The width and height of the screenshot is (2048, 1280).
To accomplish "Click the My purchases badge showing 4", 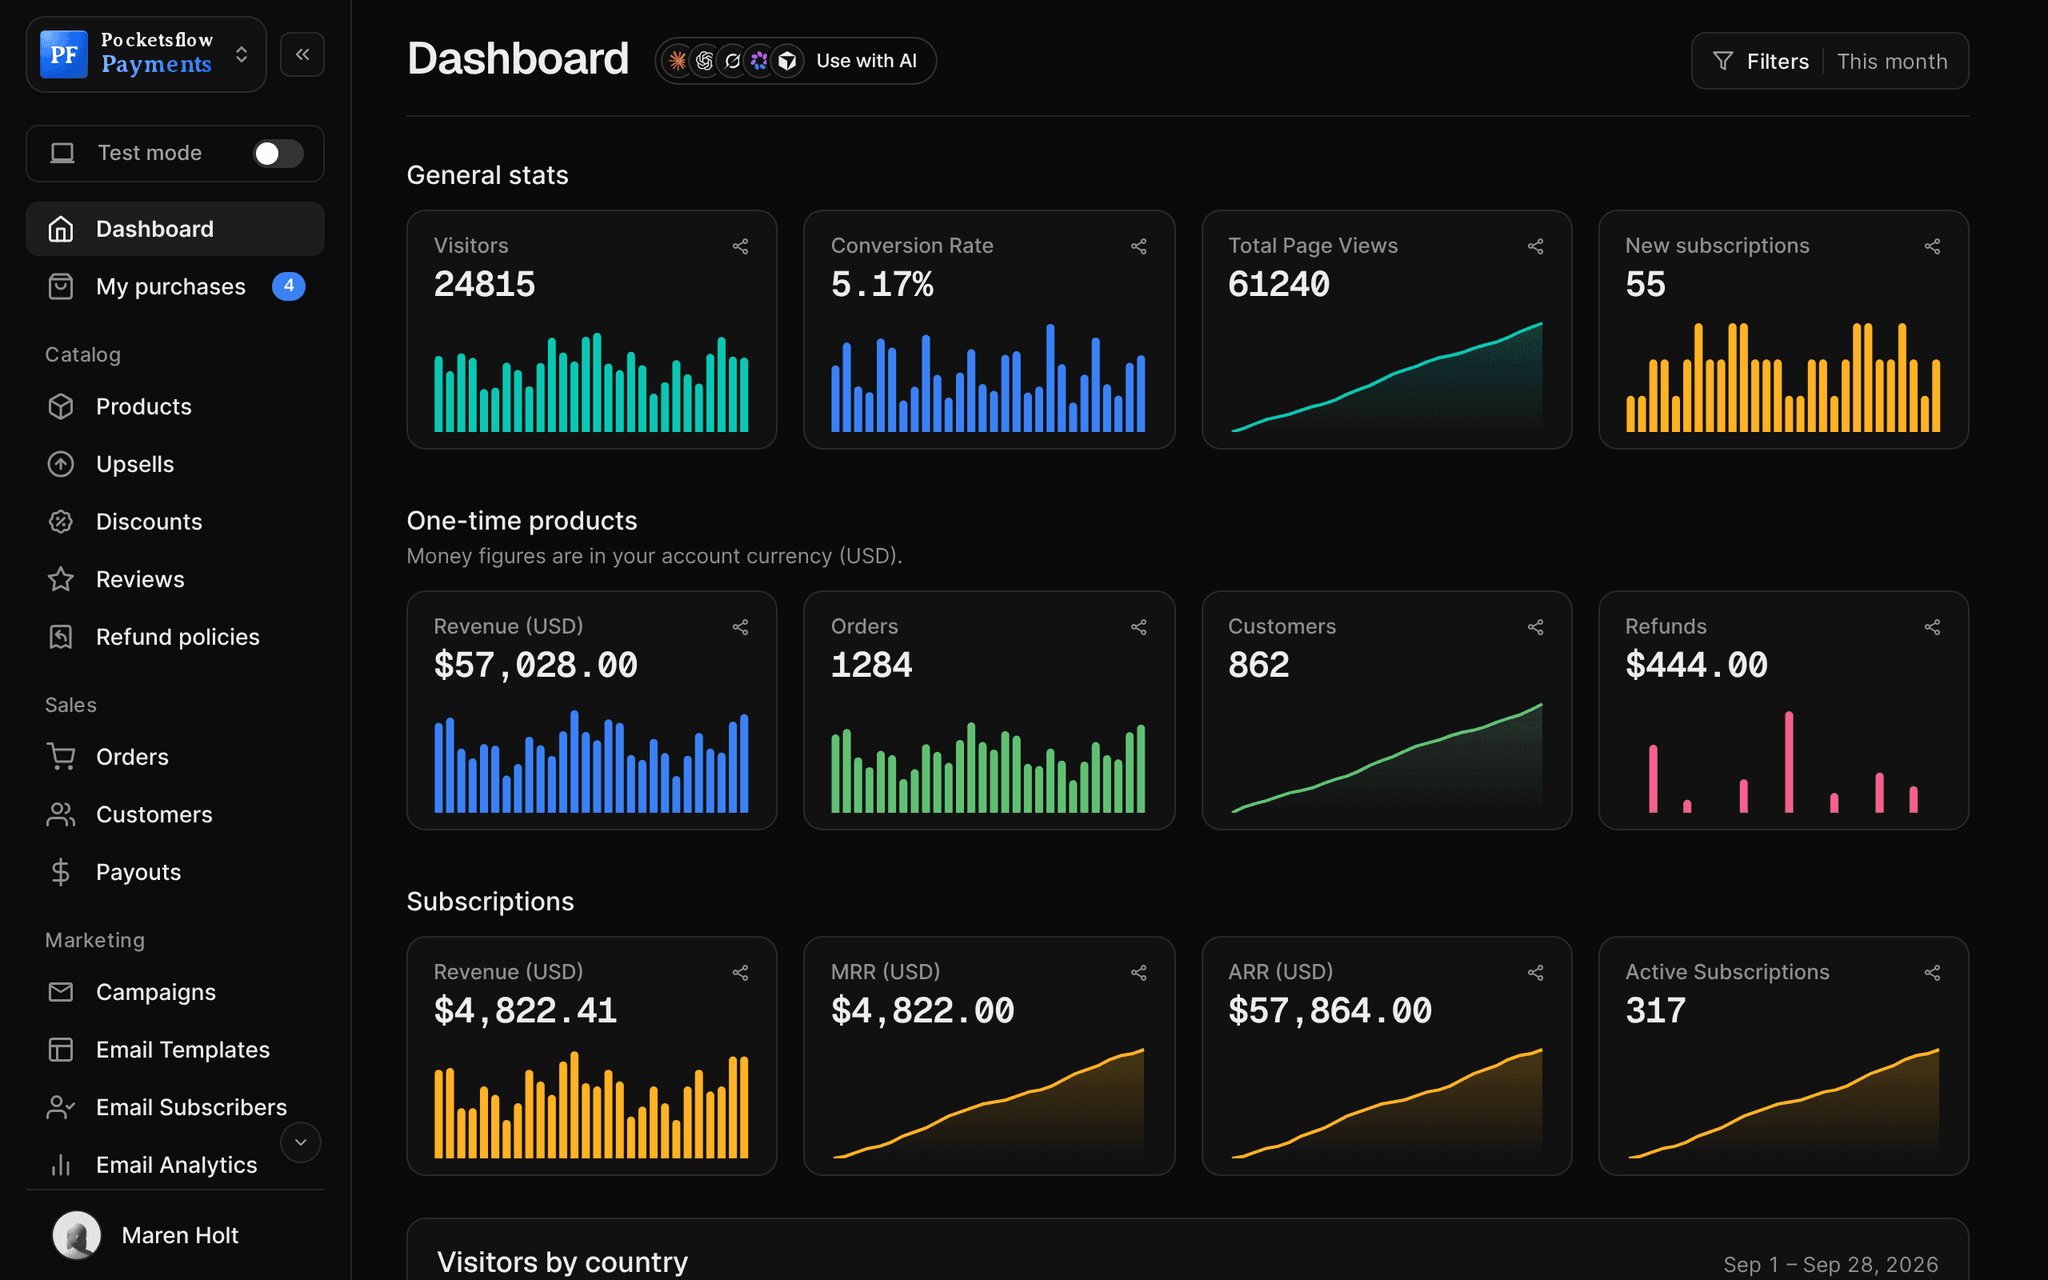I will 288,286.
